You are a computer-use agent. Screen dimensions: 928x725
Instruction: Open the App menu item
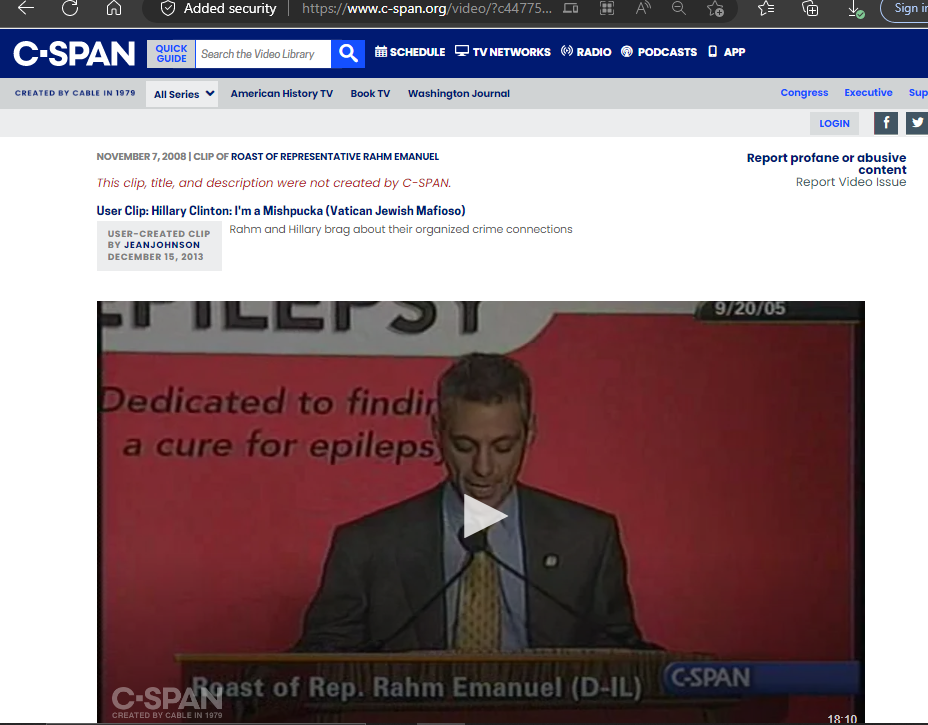pos(726,52)
